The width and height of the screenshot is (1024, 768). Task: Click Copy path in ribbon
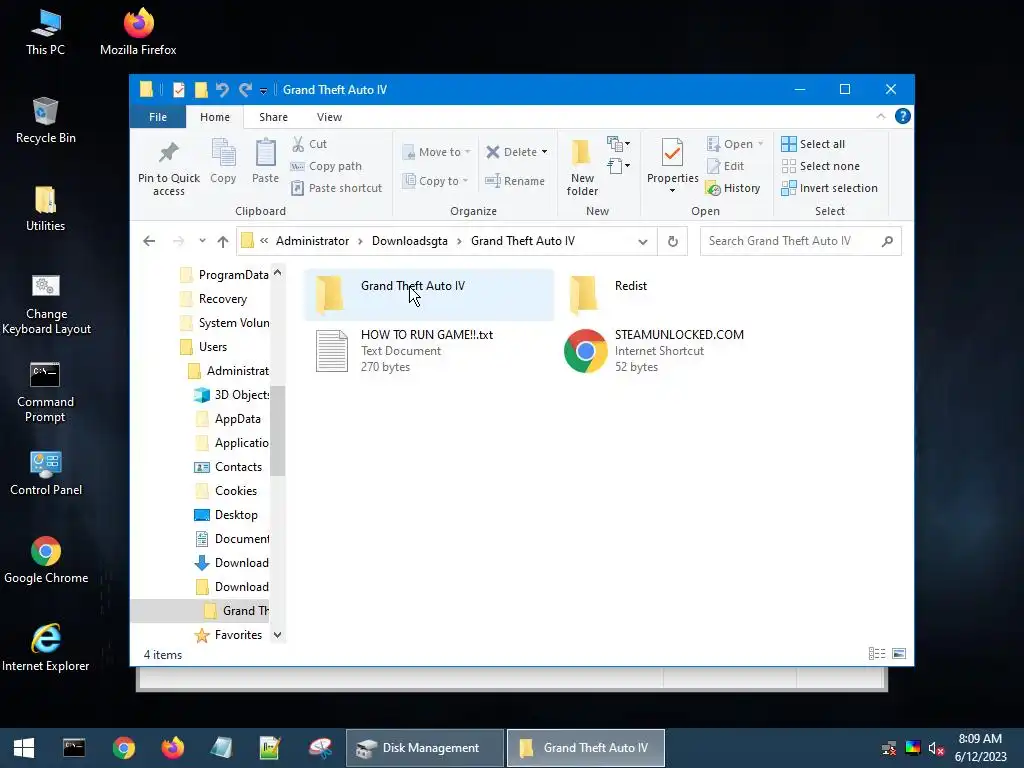[x=327, y=166]
